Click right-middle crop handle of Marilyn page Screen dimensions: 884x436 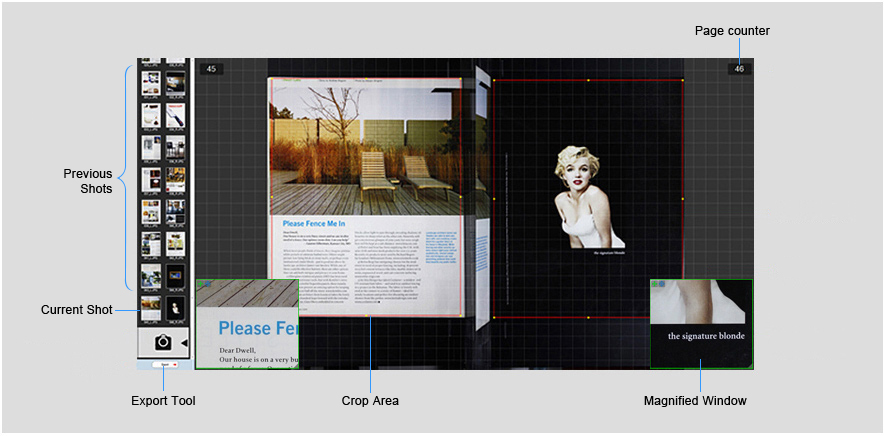pos(683,199)
